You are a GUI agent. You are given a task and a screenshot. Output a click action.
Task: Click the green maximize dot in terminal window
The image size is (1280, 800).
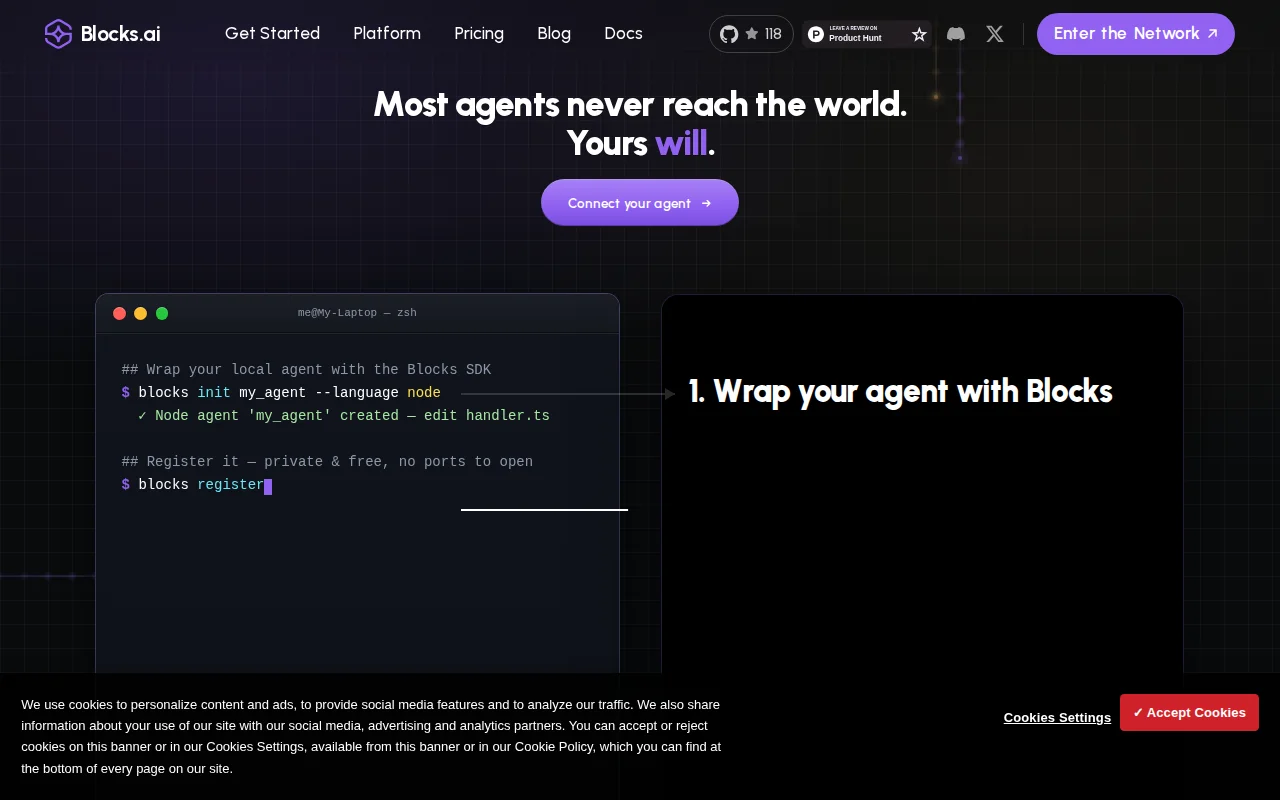click(x=162, y=313)
